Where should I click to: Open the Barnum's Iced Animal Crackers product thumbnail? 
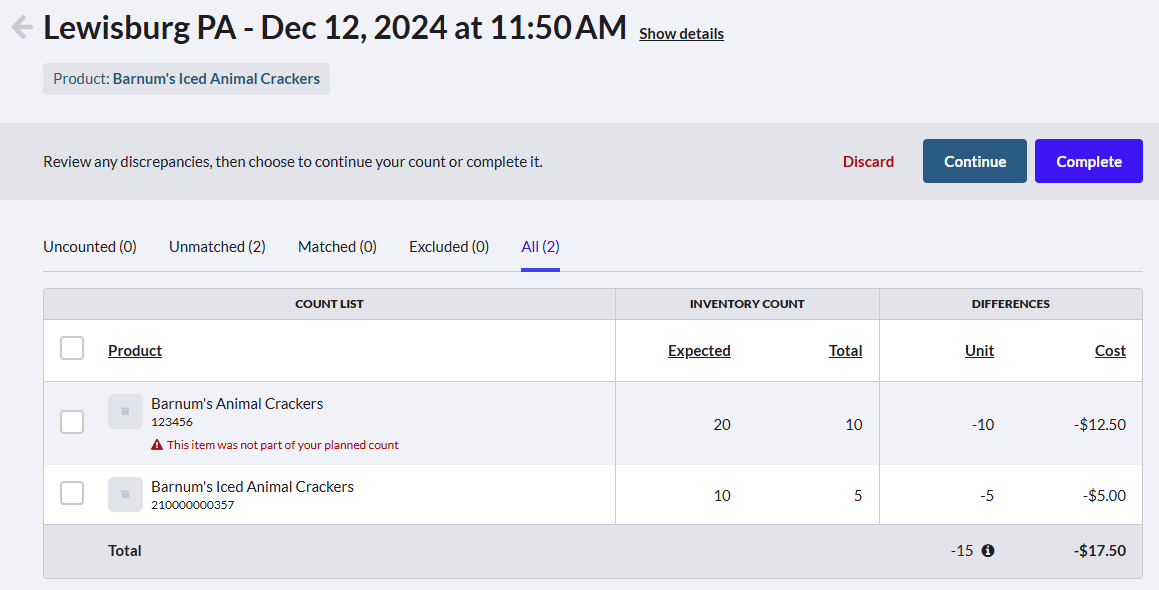tap(125, 495)
